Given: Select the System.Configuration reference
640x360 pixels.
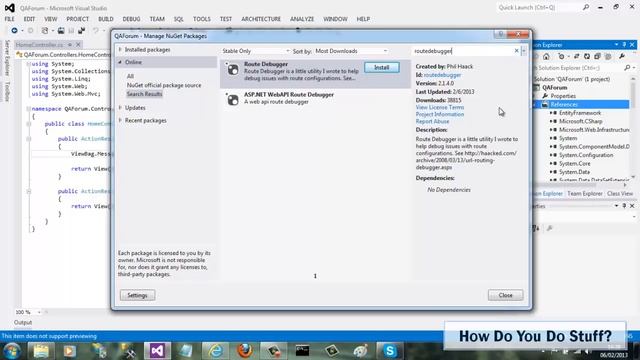Looking at the screenshot, I should click(x=586, y=155).
